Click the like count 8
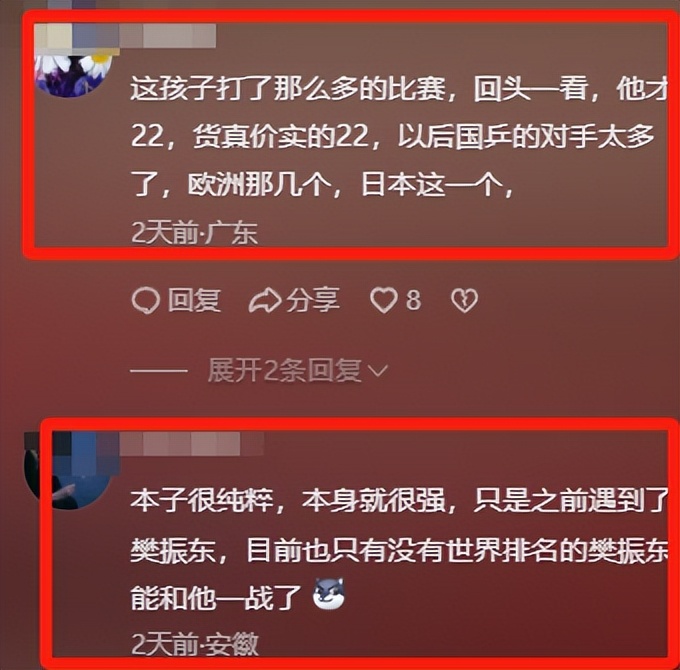The image size is (680, 670). (413, 300)
